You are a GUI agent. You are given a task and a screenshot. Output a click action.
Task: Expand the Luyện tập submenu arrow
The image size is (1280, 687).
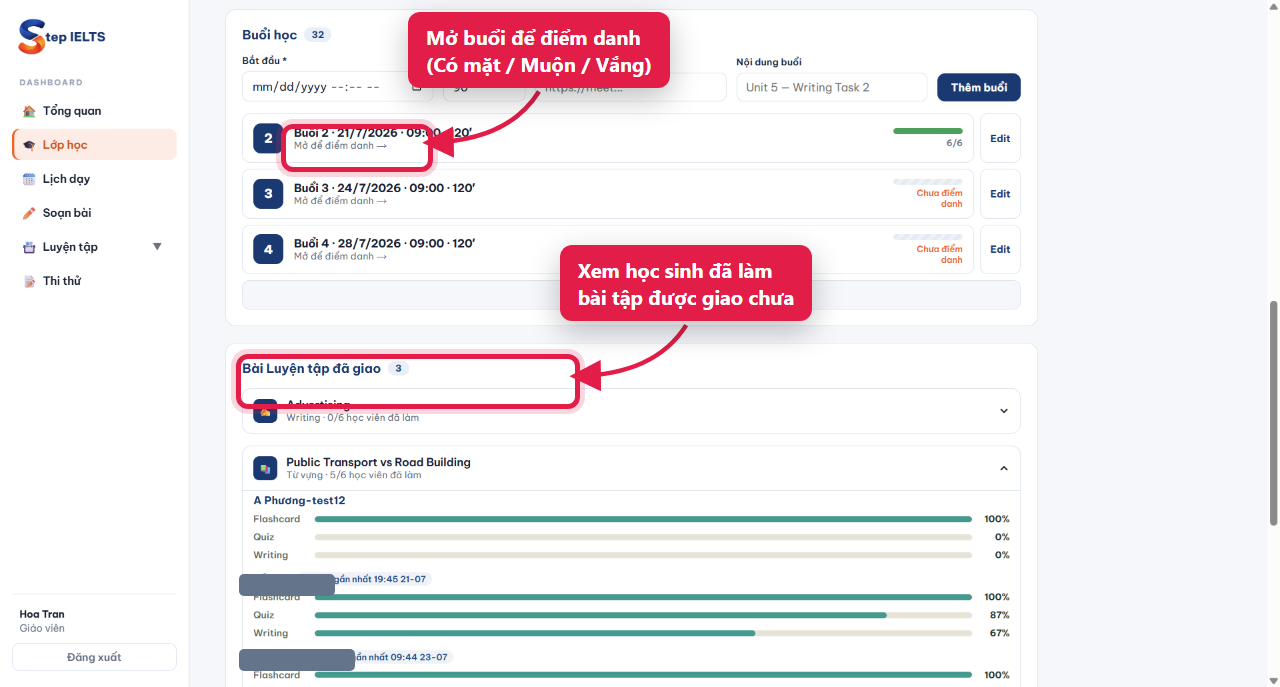(x=157, y=247)
